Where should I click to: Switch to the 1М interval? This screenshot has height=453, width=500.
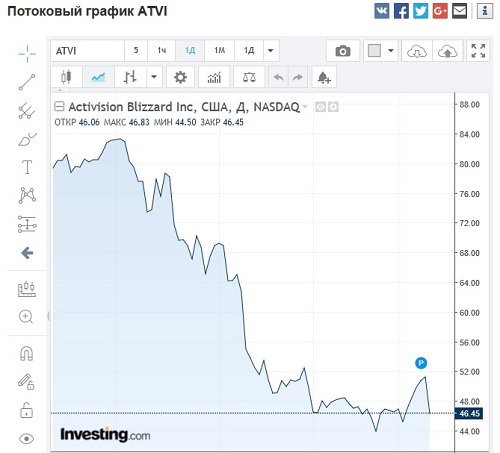click(x=219, y=51)
